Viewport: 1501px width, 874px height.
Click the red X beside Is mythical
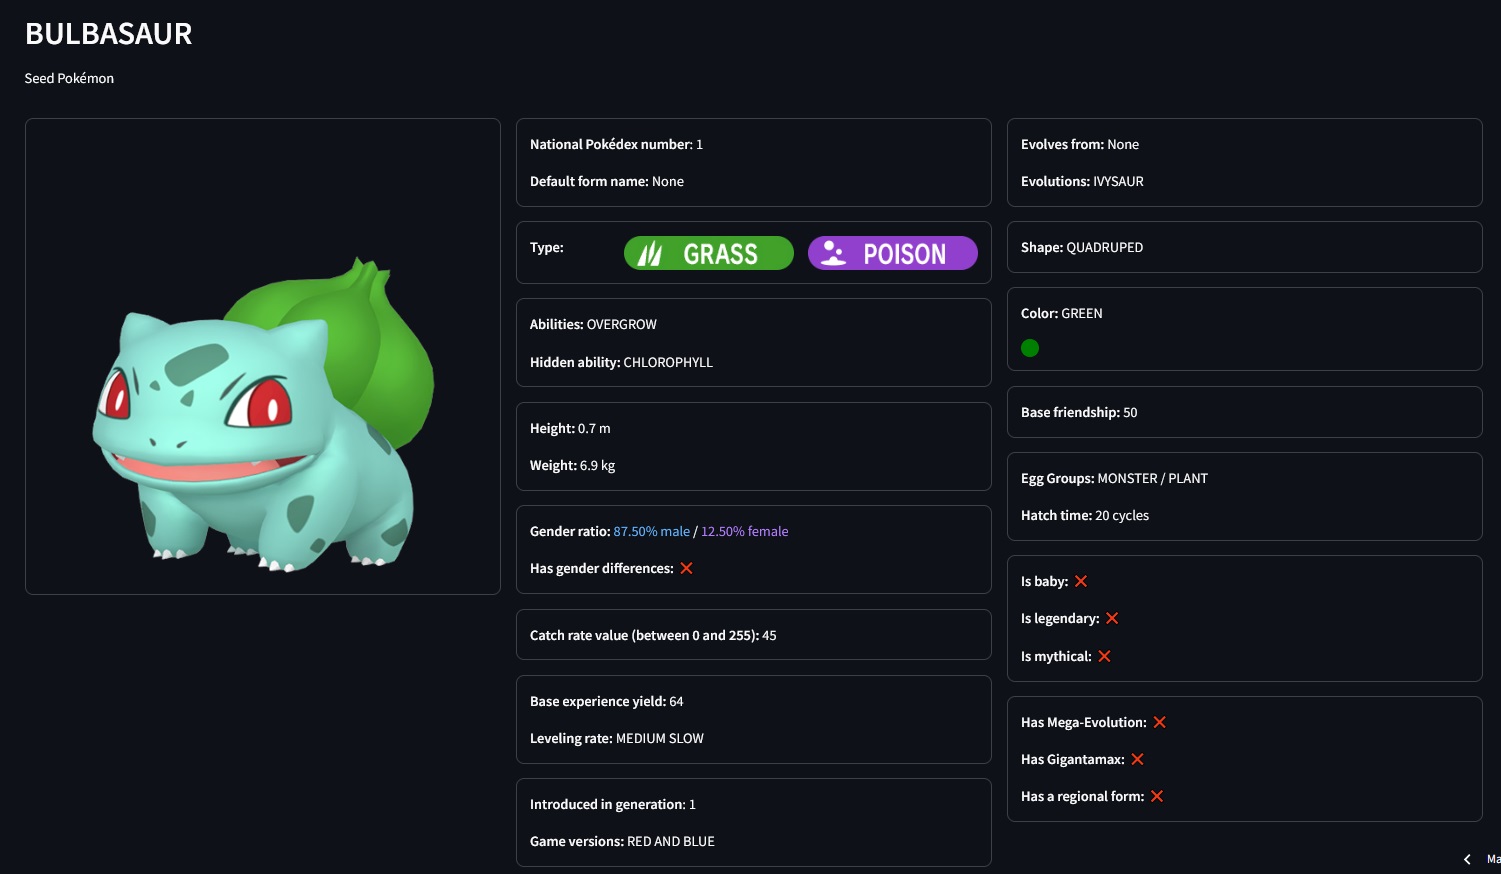(1104, 656)
